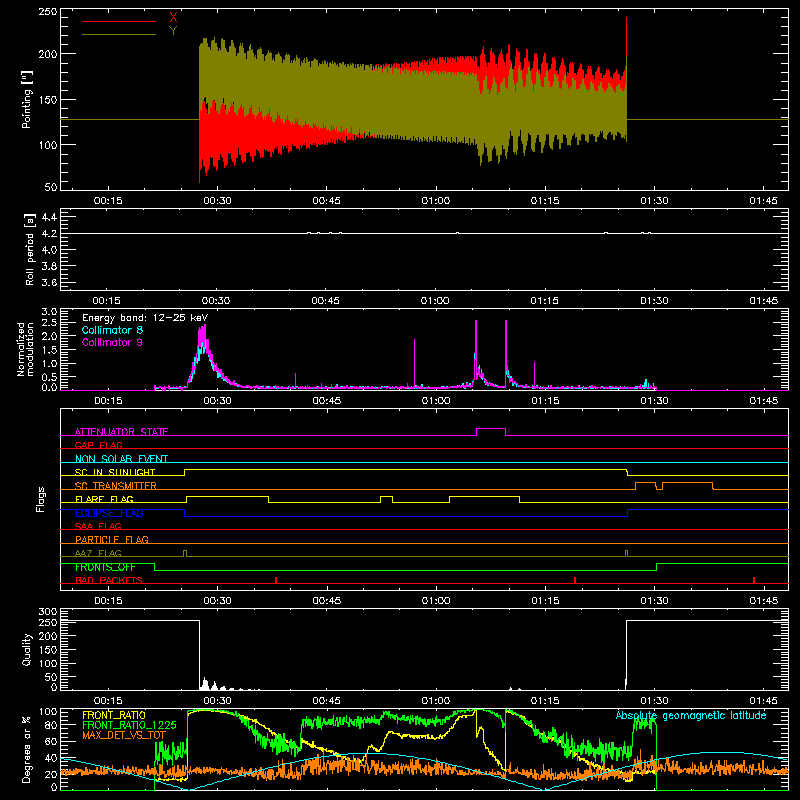
Task: Click the cyan 'Collimator 8' legend entry
Action: pos(112,330)
